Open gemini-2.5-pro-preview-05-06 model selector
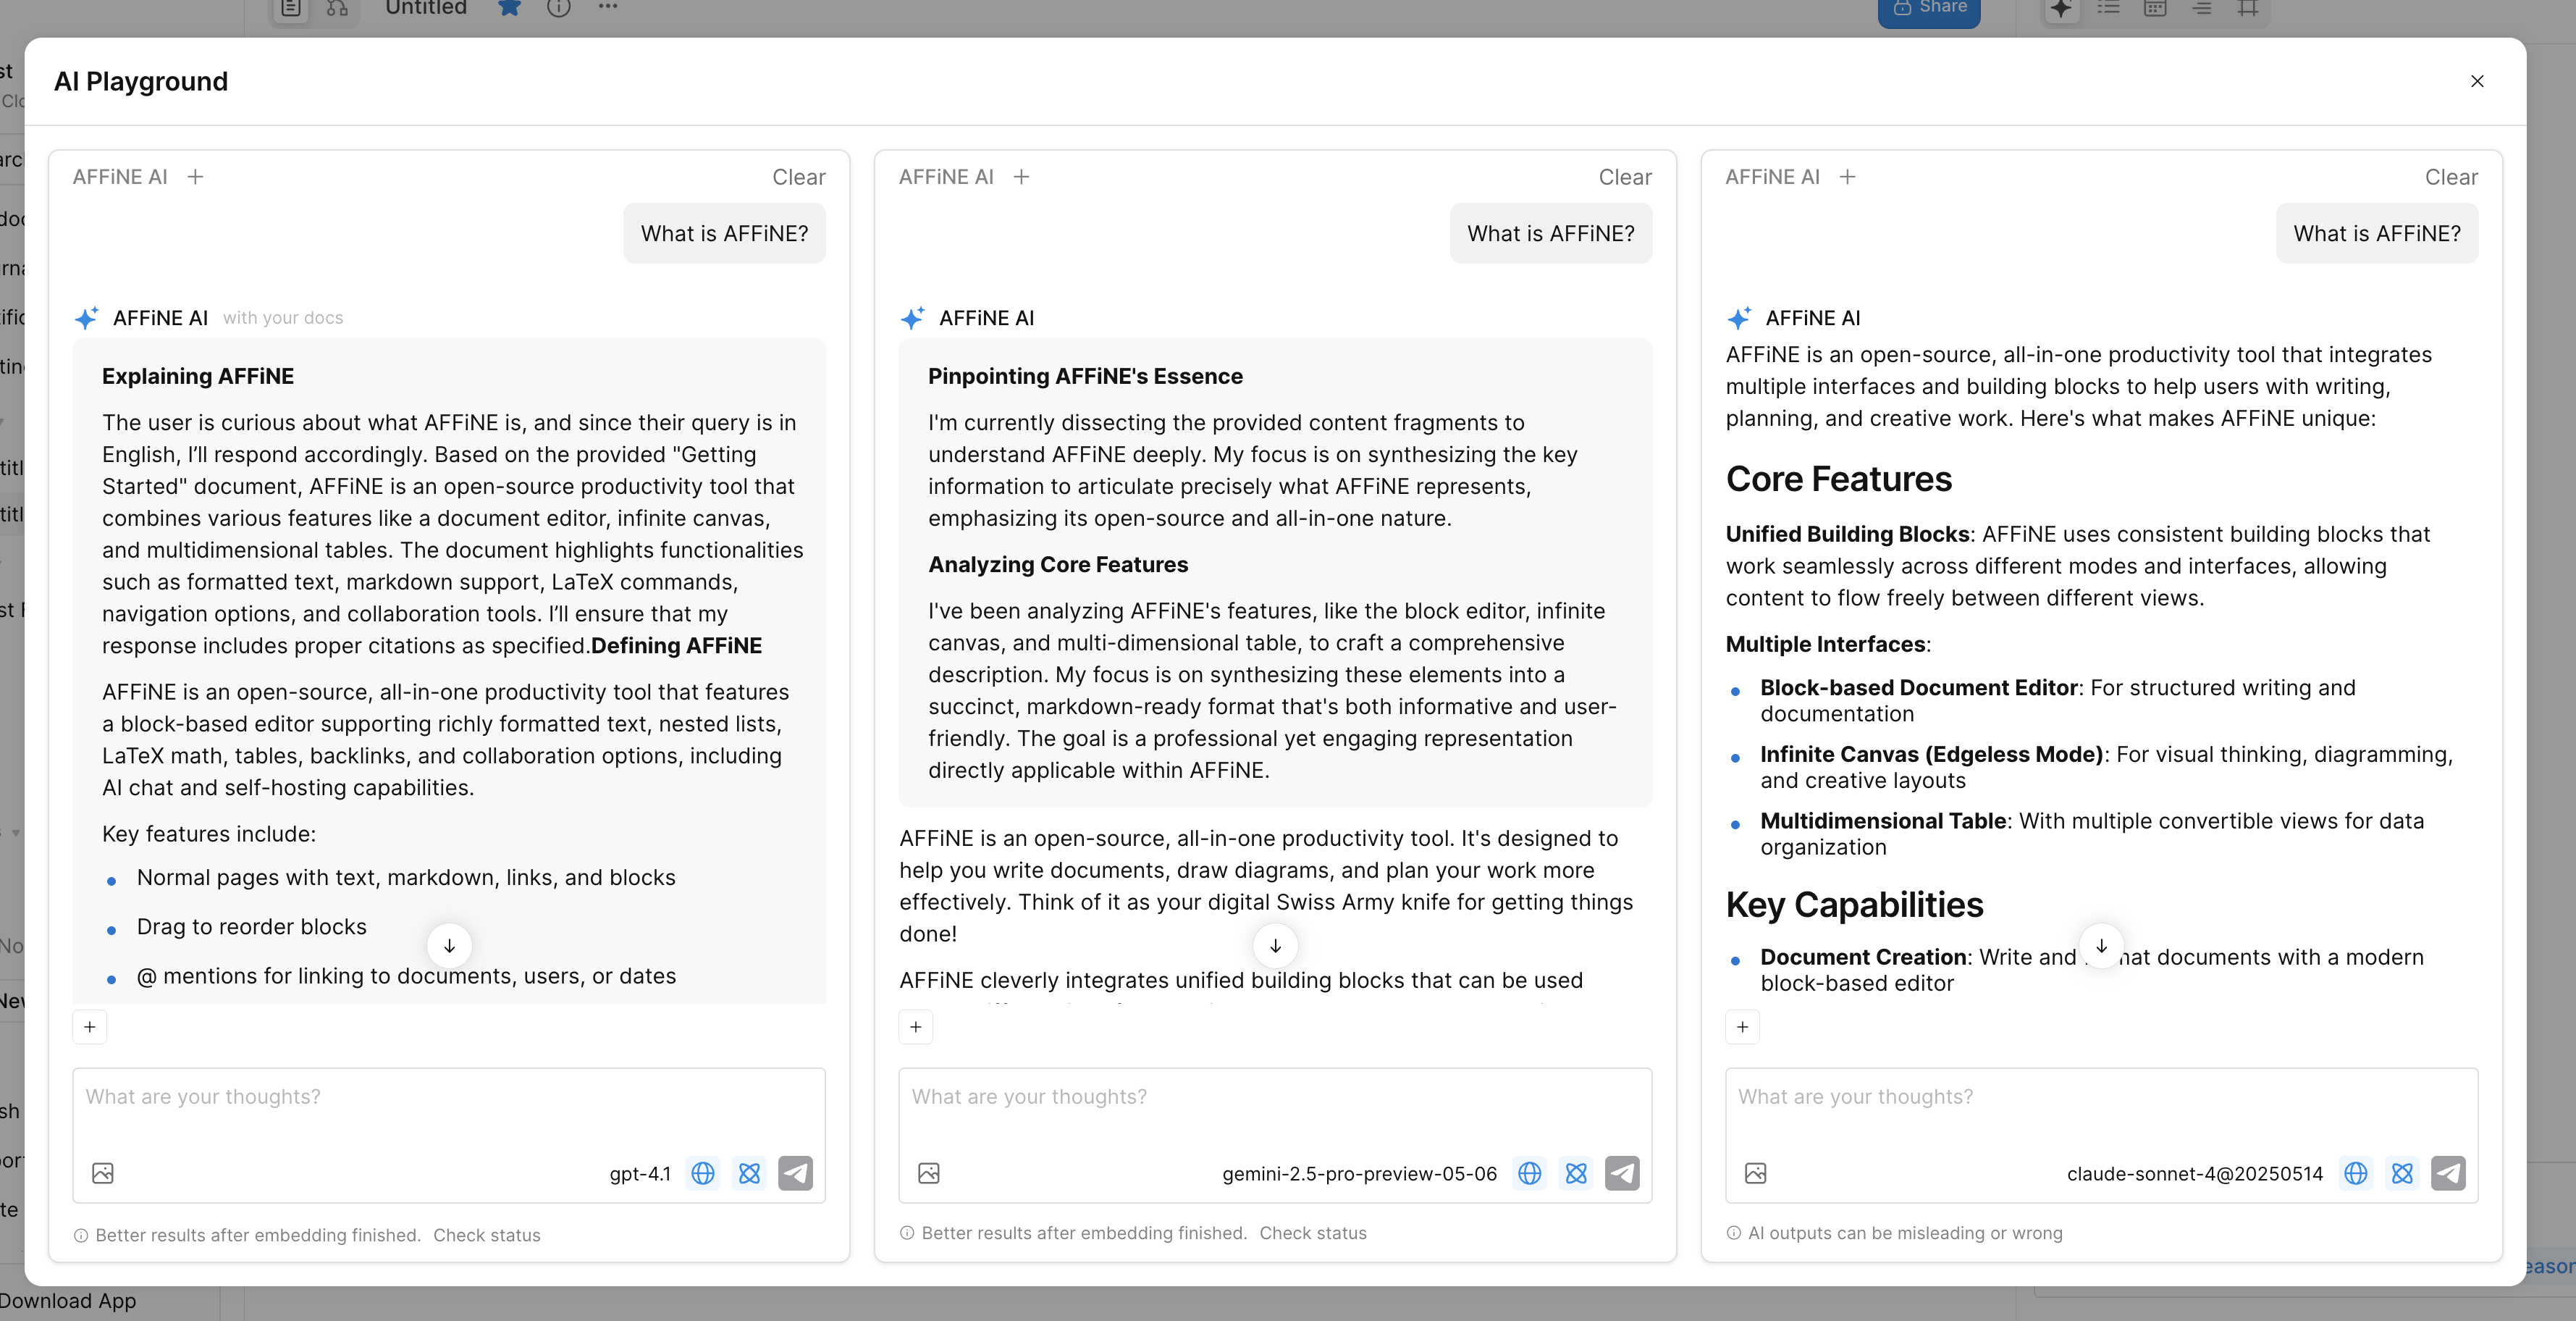This screenshot has width=2576, height=1321. pyautogui.click(x=1359, y=1174)
